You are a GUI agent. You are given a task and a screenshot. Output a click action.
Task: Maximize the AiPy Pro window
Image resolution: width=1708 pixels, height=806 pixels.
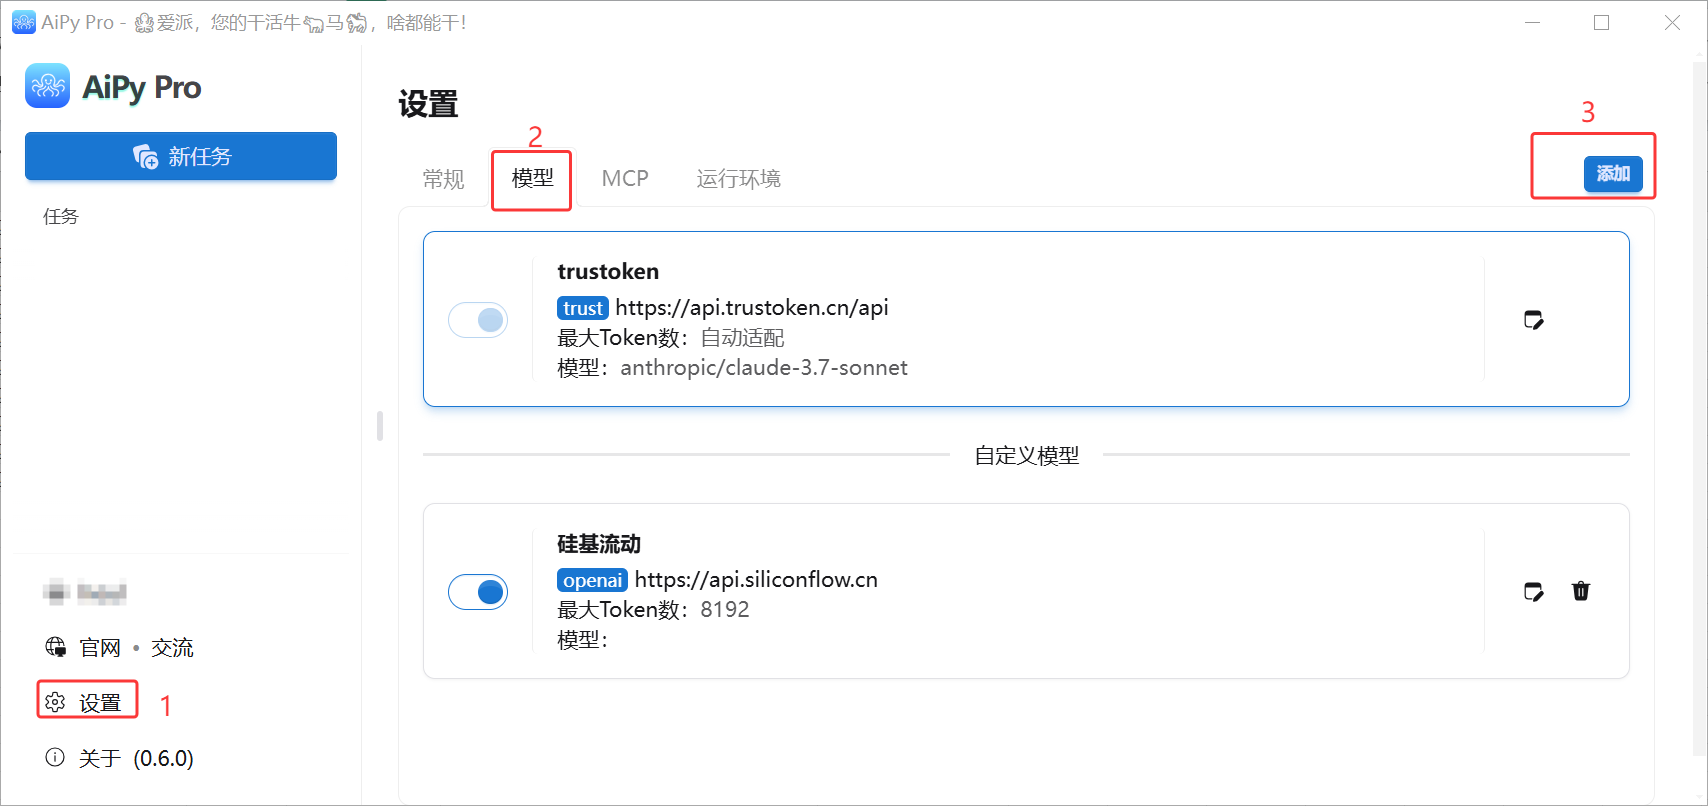point(1601,22)
